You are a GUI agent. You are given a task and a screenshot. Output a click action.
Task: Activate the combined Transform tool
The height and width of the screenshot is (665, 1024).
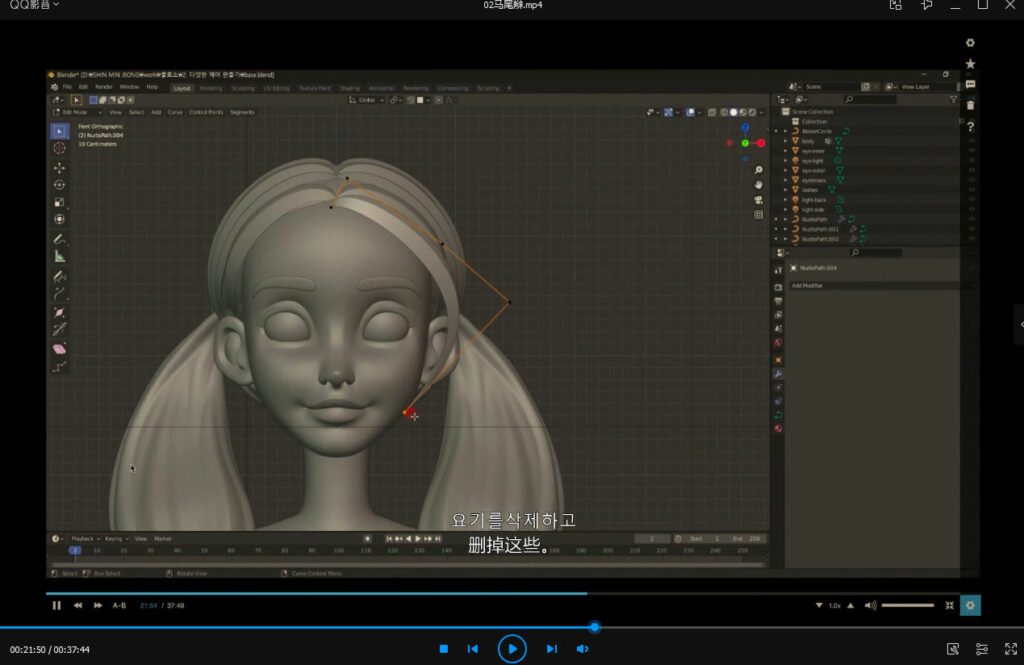(x=59, y=219)
